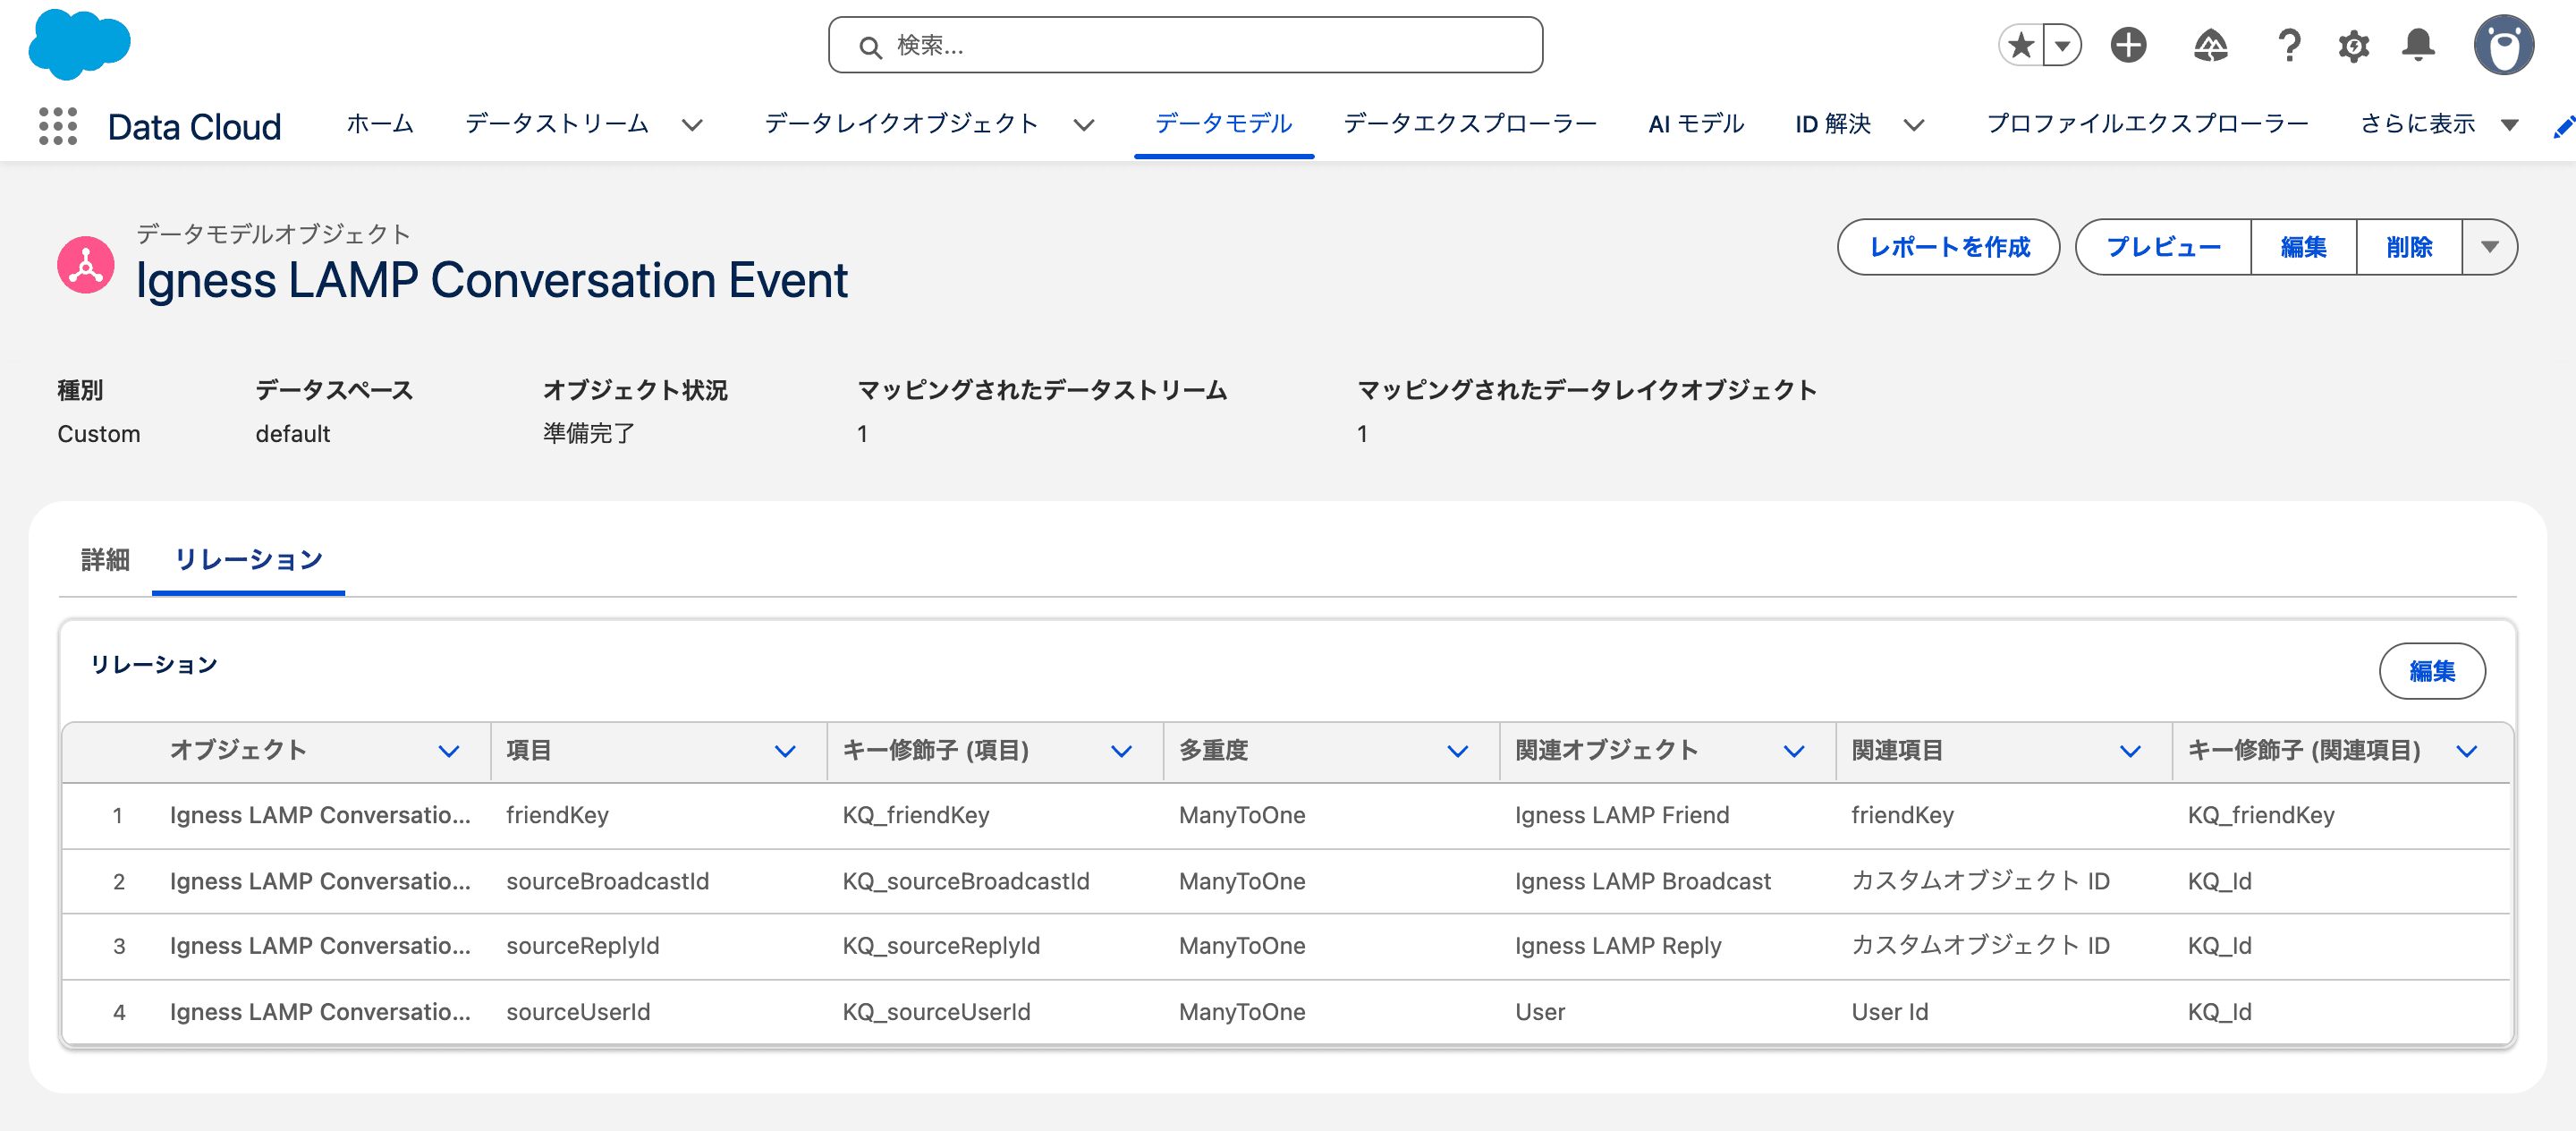The width and height of the screenshot is (2576, 1131).
Task: Open the オブジェクト column menu chevron
Action: click(x=449, y=751)
